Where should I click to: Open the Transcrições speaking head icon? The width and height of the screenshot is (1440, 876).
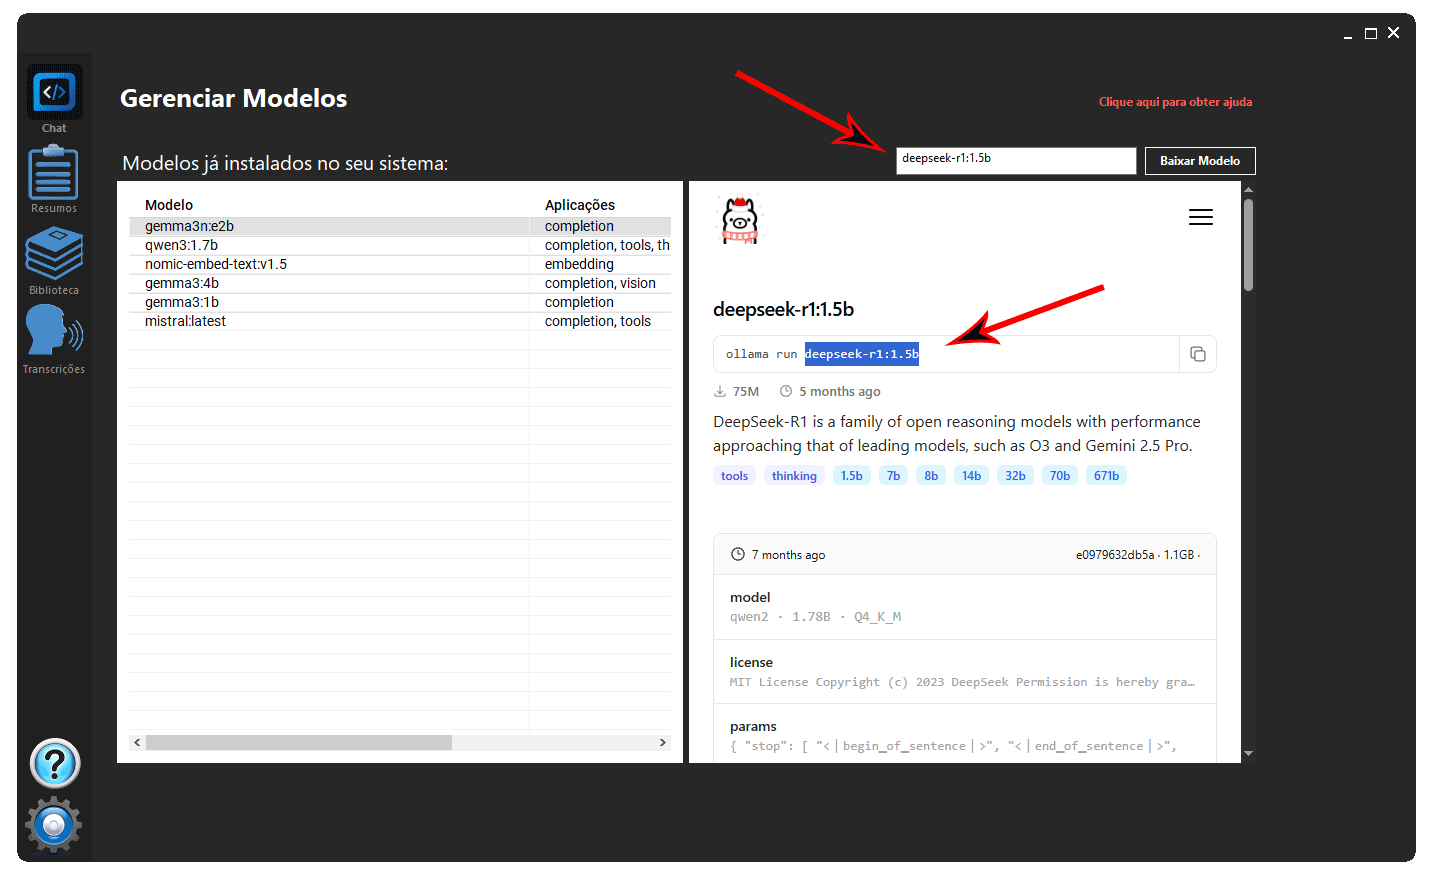(x=54, y=332)
